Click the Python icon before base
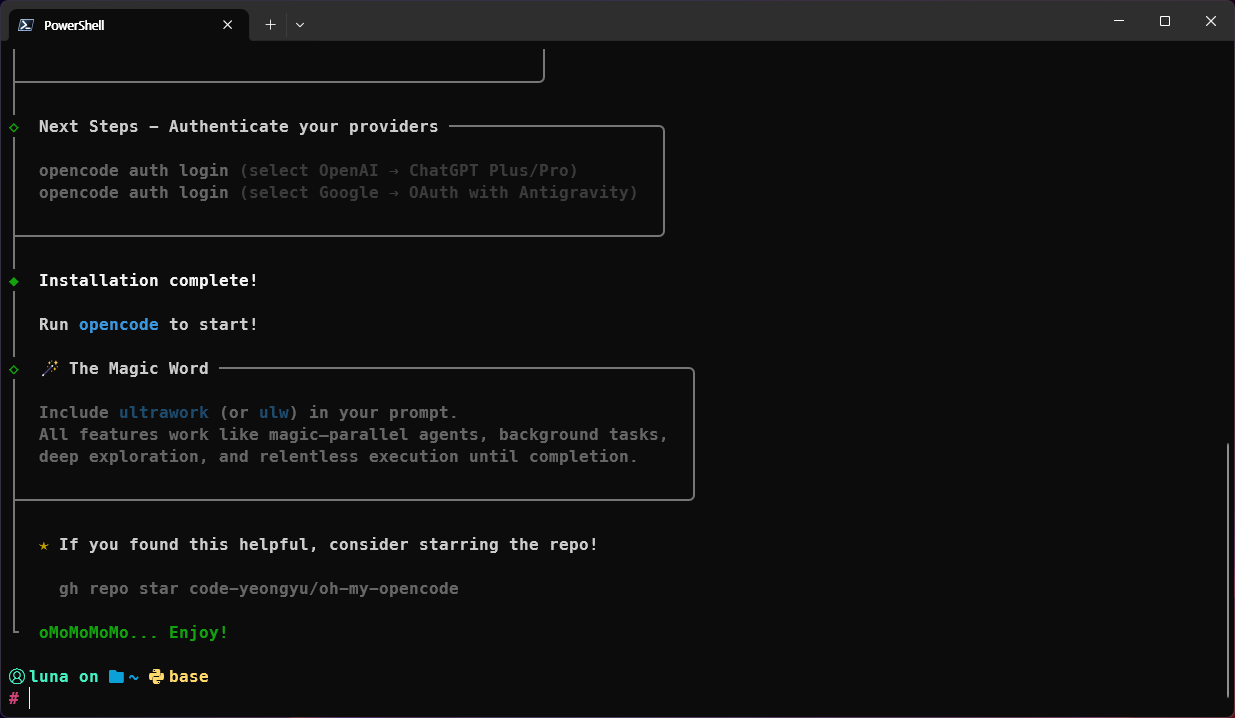Image resolution: width=1235 pixels, height=718 pixels. click(157, 677)
